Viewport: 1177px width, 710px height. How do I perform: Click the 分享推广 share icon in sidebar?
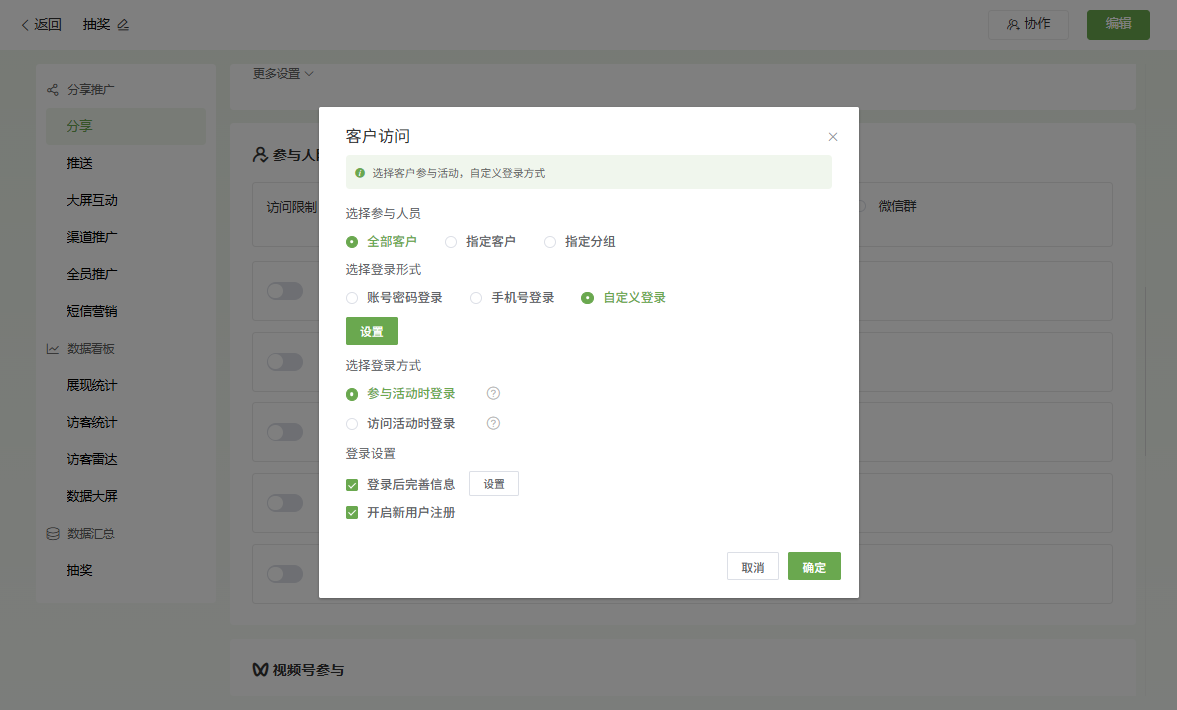pos(53,90)
